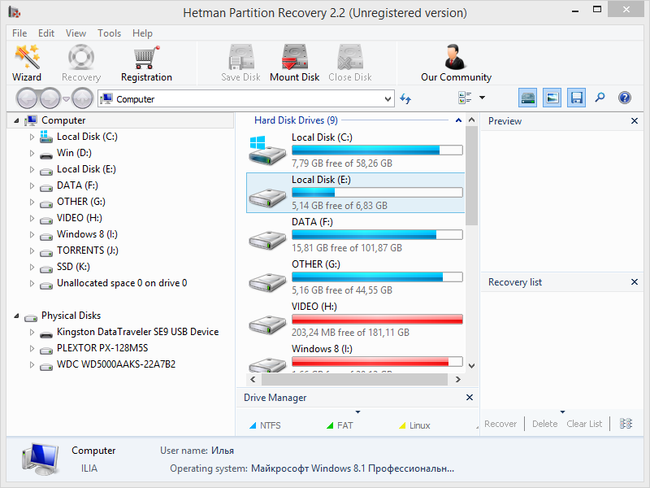Click Mount Disk toolbar icon
The image size is (650, 488).
tap(294, 56)
